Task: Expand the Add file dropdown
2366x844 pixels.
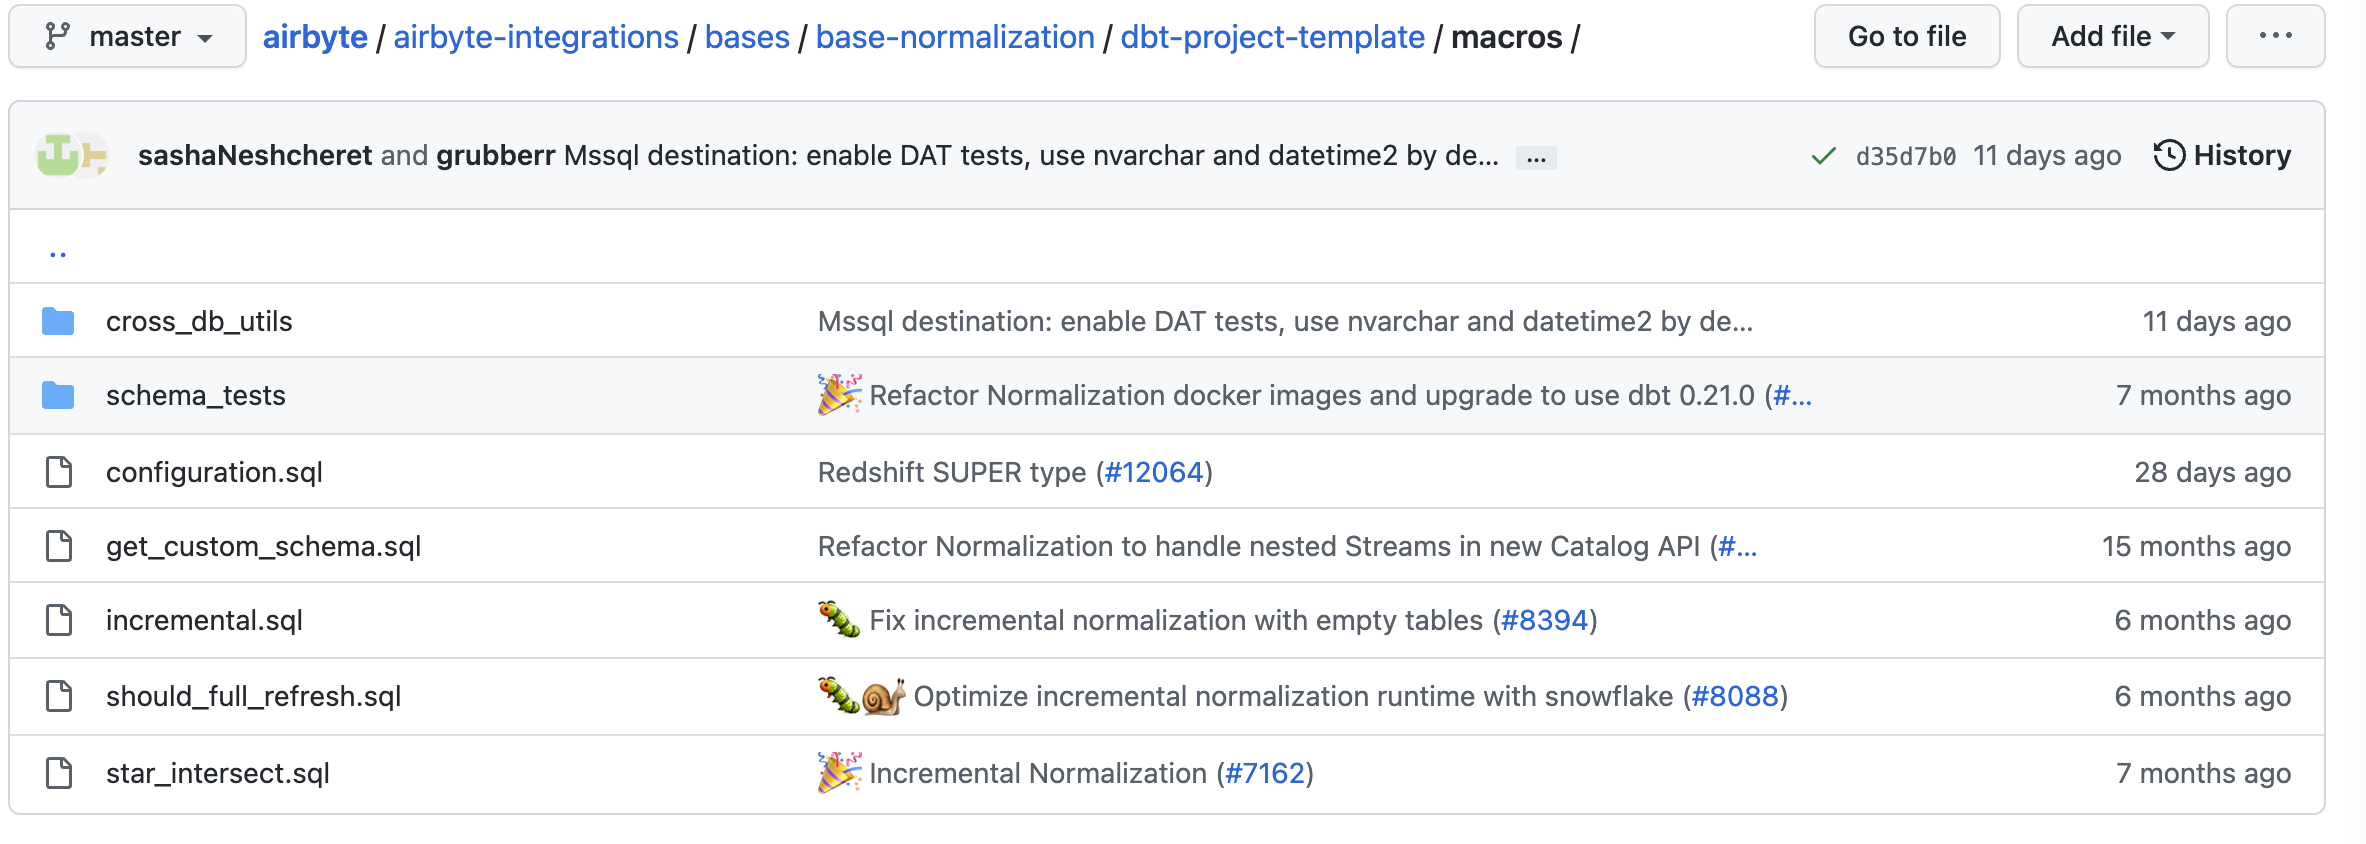Action: click(x=2112, y=36)
